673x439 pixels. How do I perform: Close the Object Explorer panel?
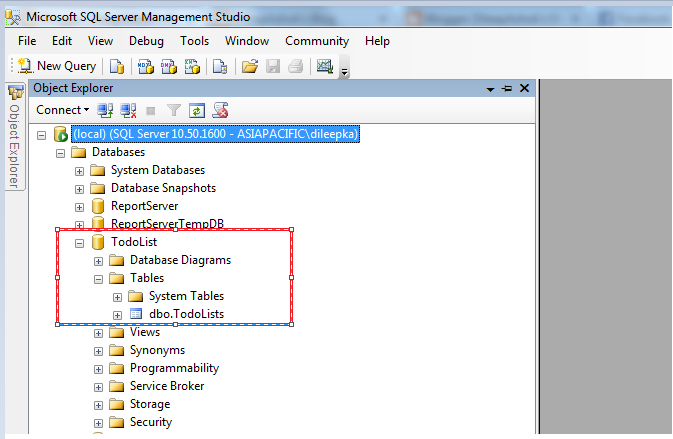[x=524, y=88]
